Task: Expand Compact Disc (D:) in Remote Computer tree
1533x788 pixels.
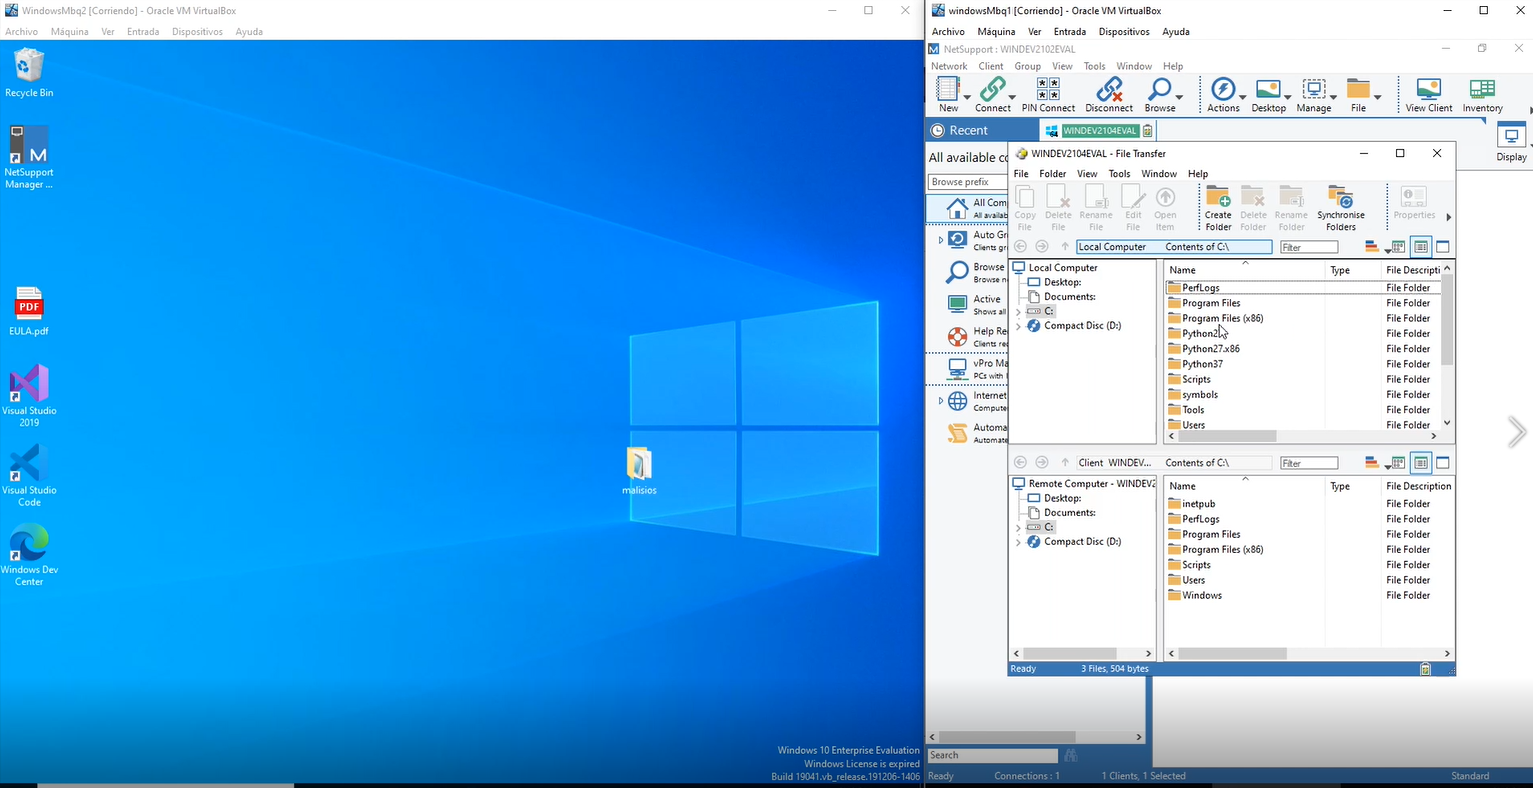Action: (1018, 542)
